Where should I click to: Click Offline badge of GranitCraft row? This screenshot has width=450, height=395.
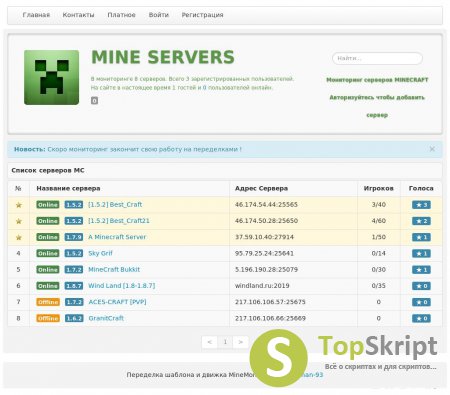pyautogui.click(x=48, y=318)
